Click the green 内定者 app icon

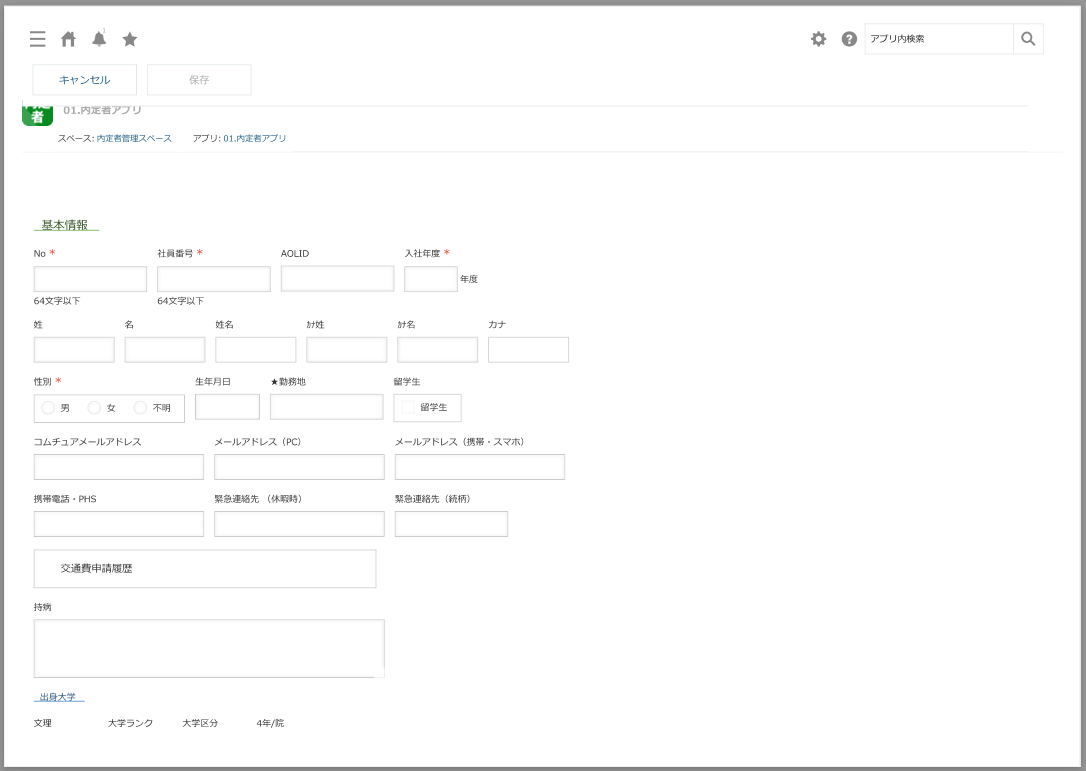coord(37,114)
